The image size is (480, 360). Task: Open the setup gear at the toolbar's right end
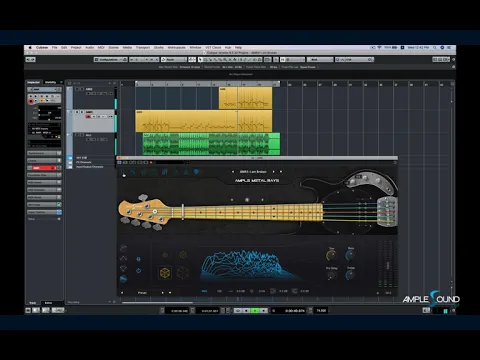pyautogui.click(x=453, y=60)
